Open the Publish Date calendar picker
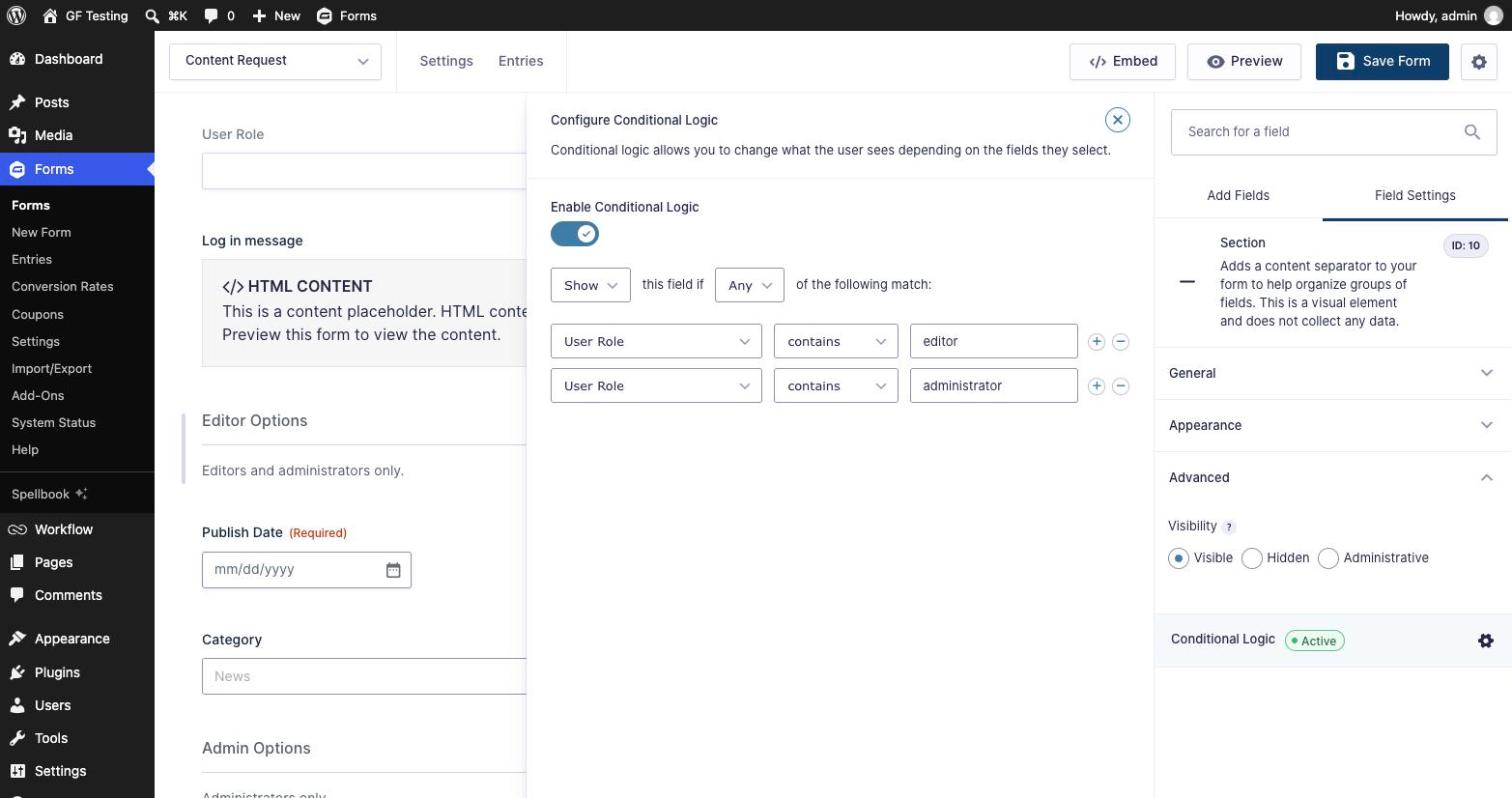Image resolution: width=1512 pixels, height=798 pixels. click(x=393, y=570)
